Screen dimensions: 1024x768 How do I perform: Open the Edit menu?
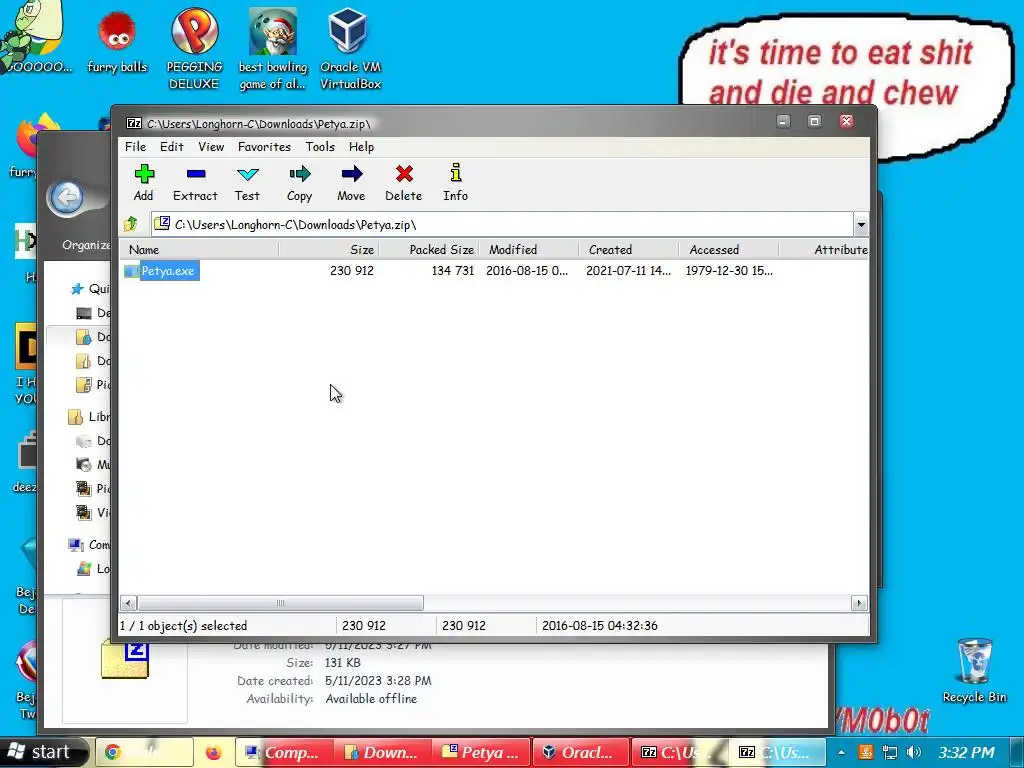(x=172, y=147)
